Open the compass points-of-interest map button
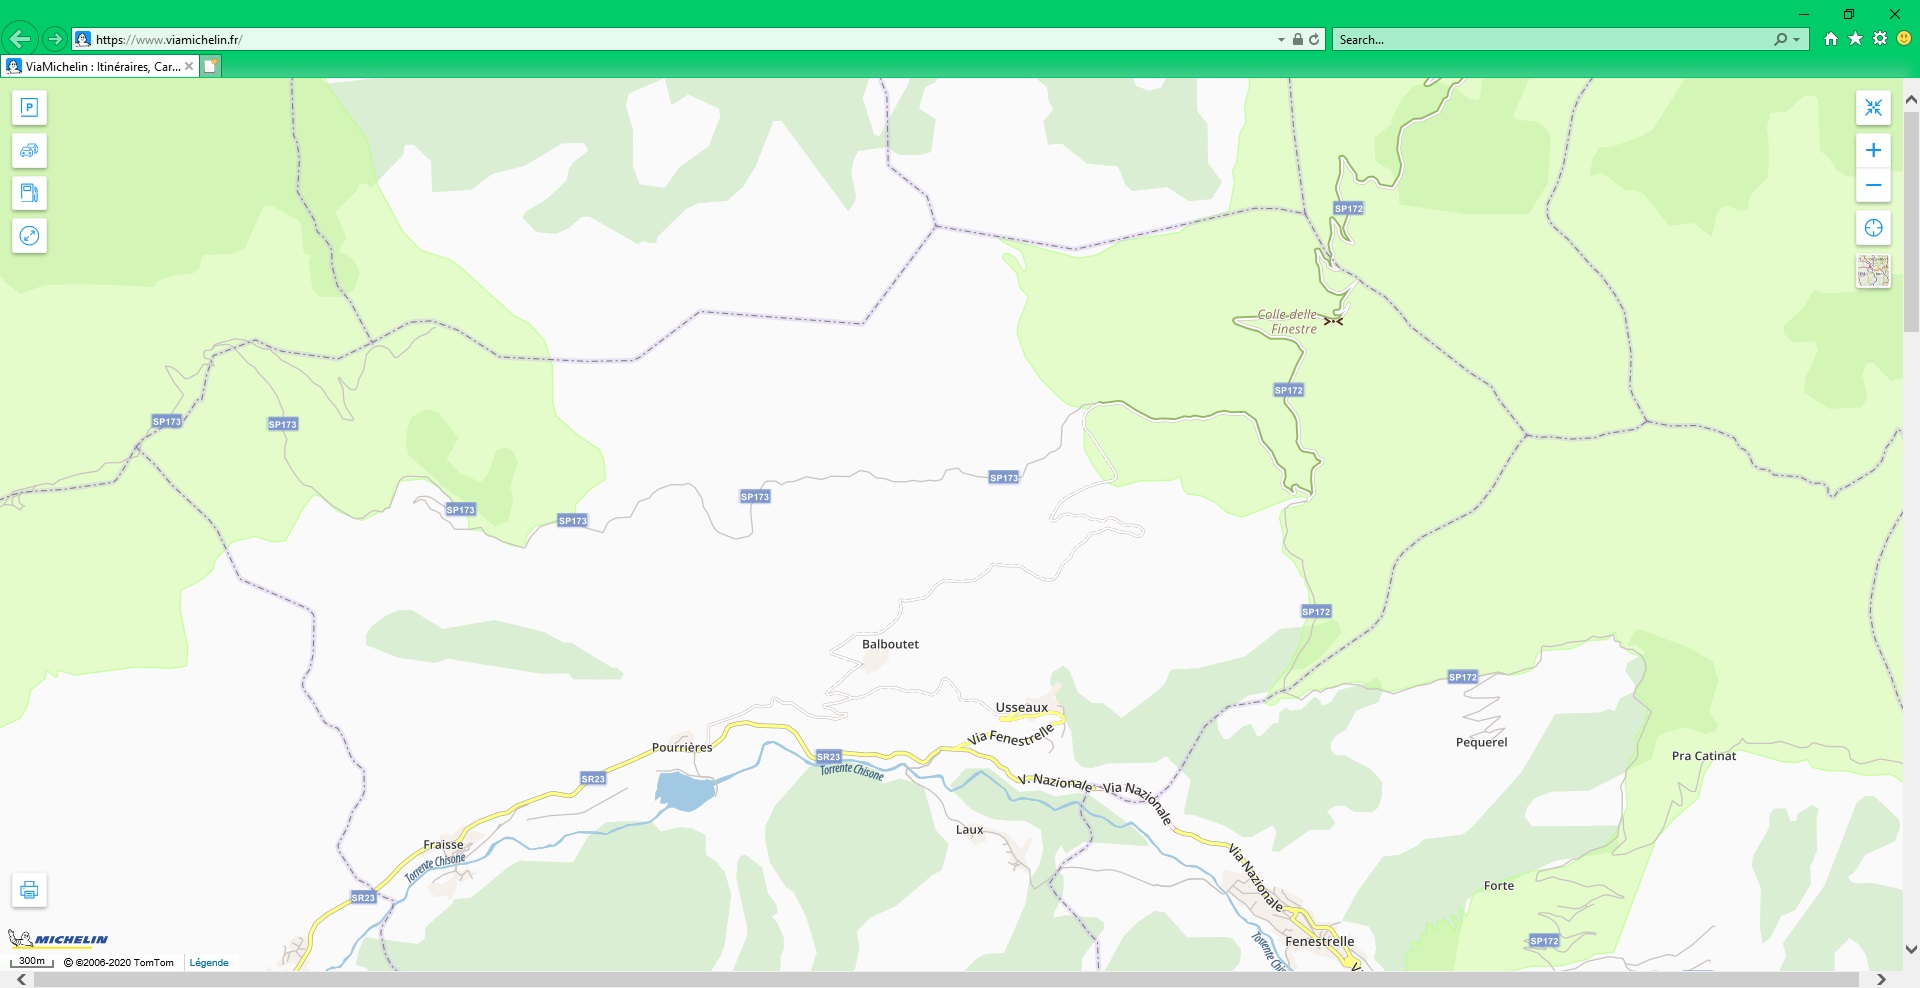The width and height of the screenshot is (1920, 988). click(29, 236)
